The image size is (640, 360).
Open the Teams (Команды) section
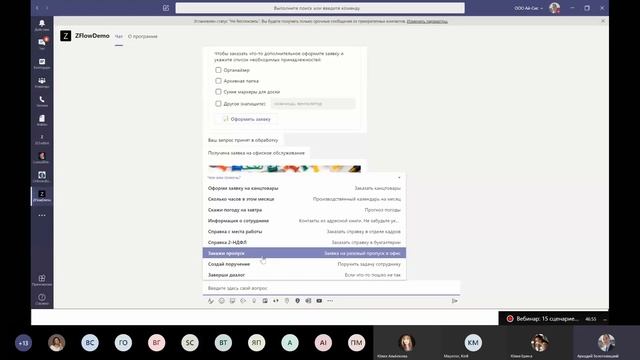pyautogui.click(x=42, y=82)
